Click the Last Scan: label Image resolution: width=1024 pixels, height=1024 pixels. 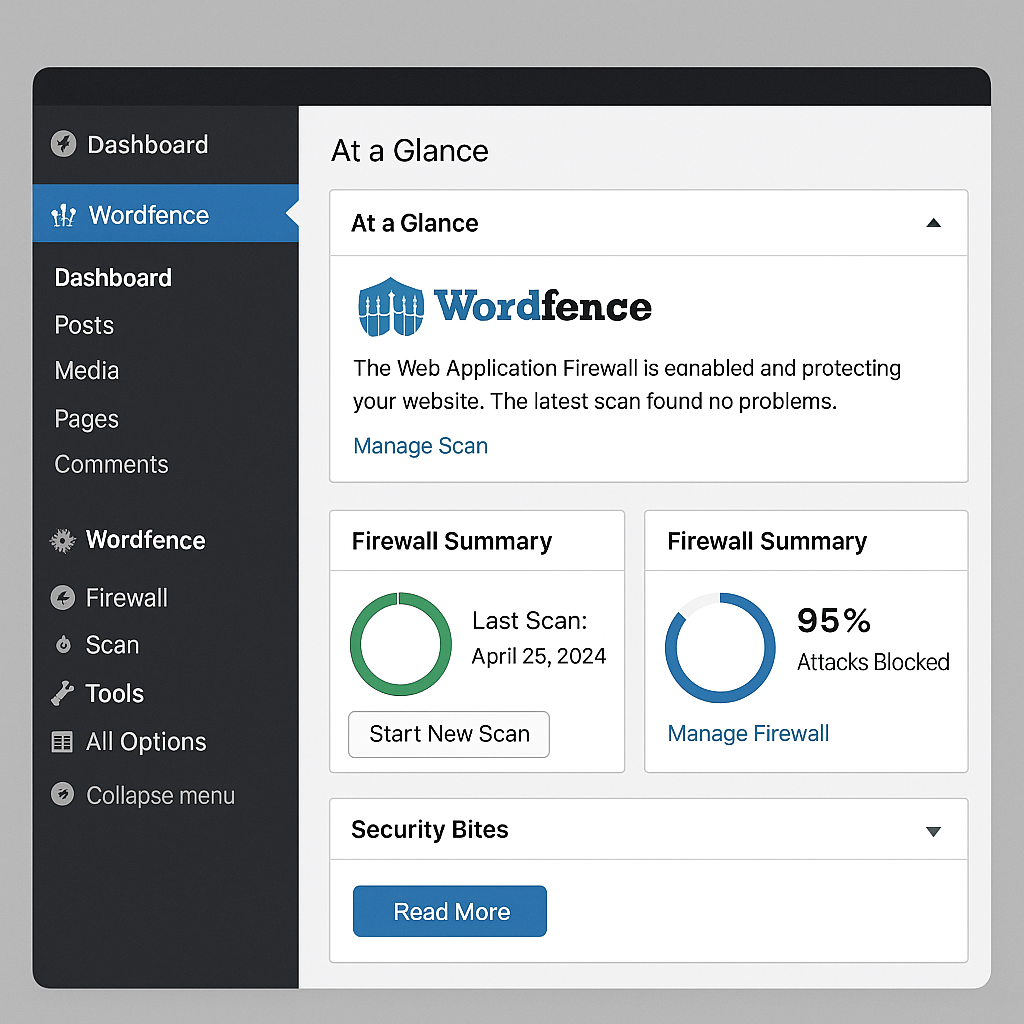tap(530, 620)
